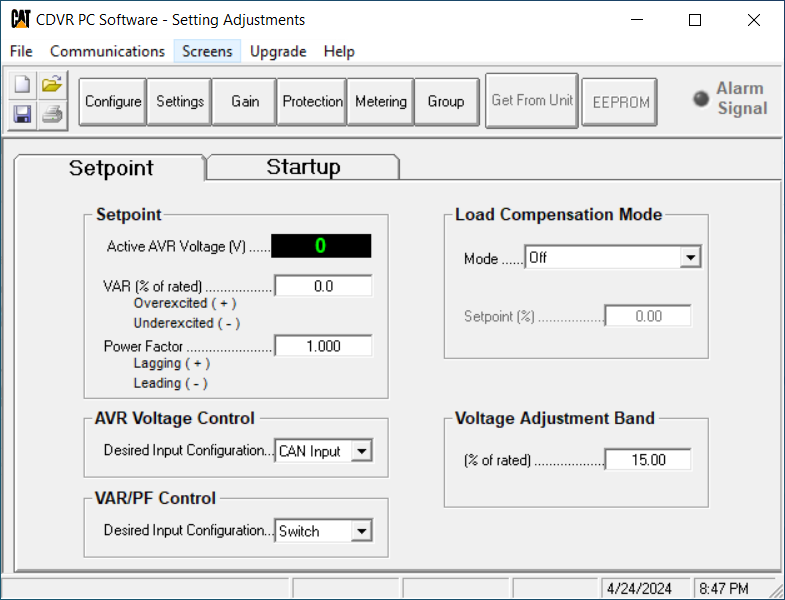
Task: Click the Load Compensation Setpoint (%) field
Action: [x=648, y=316]
